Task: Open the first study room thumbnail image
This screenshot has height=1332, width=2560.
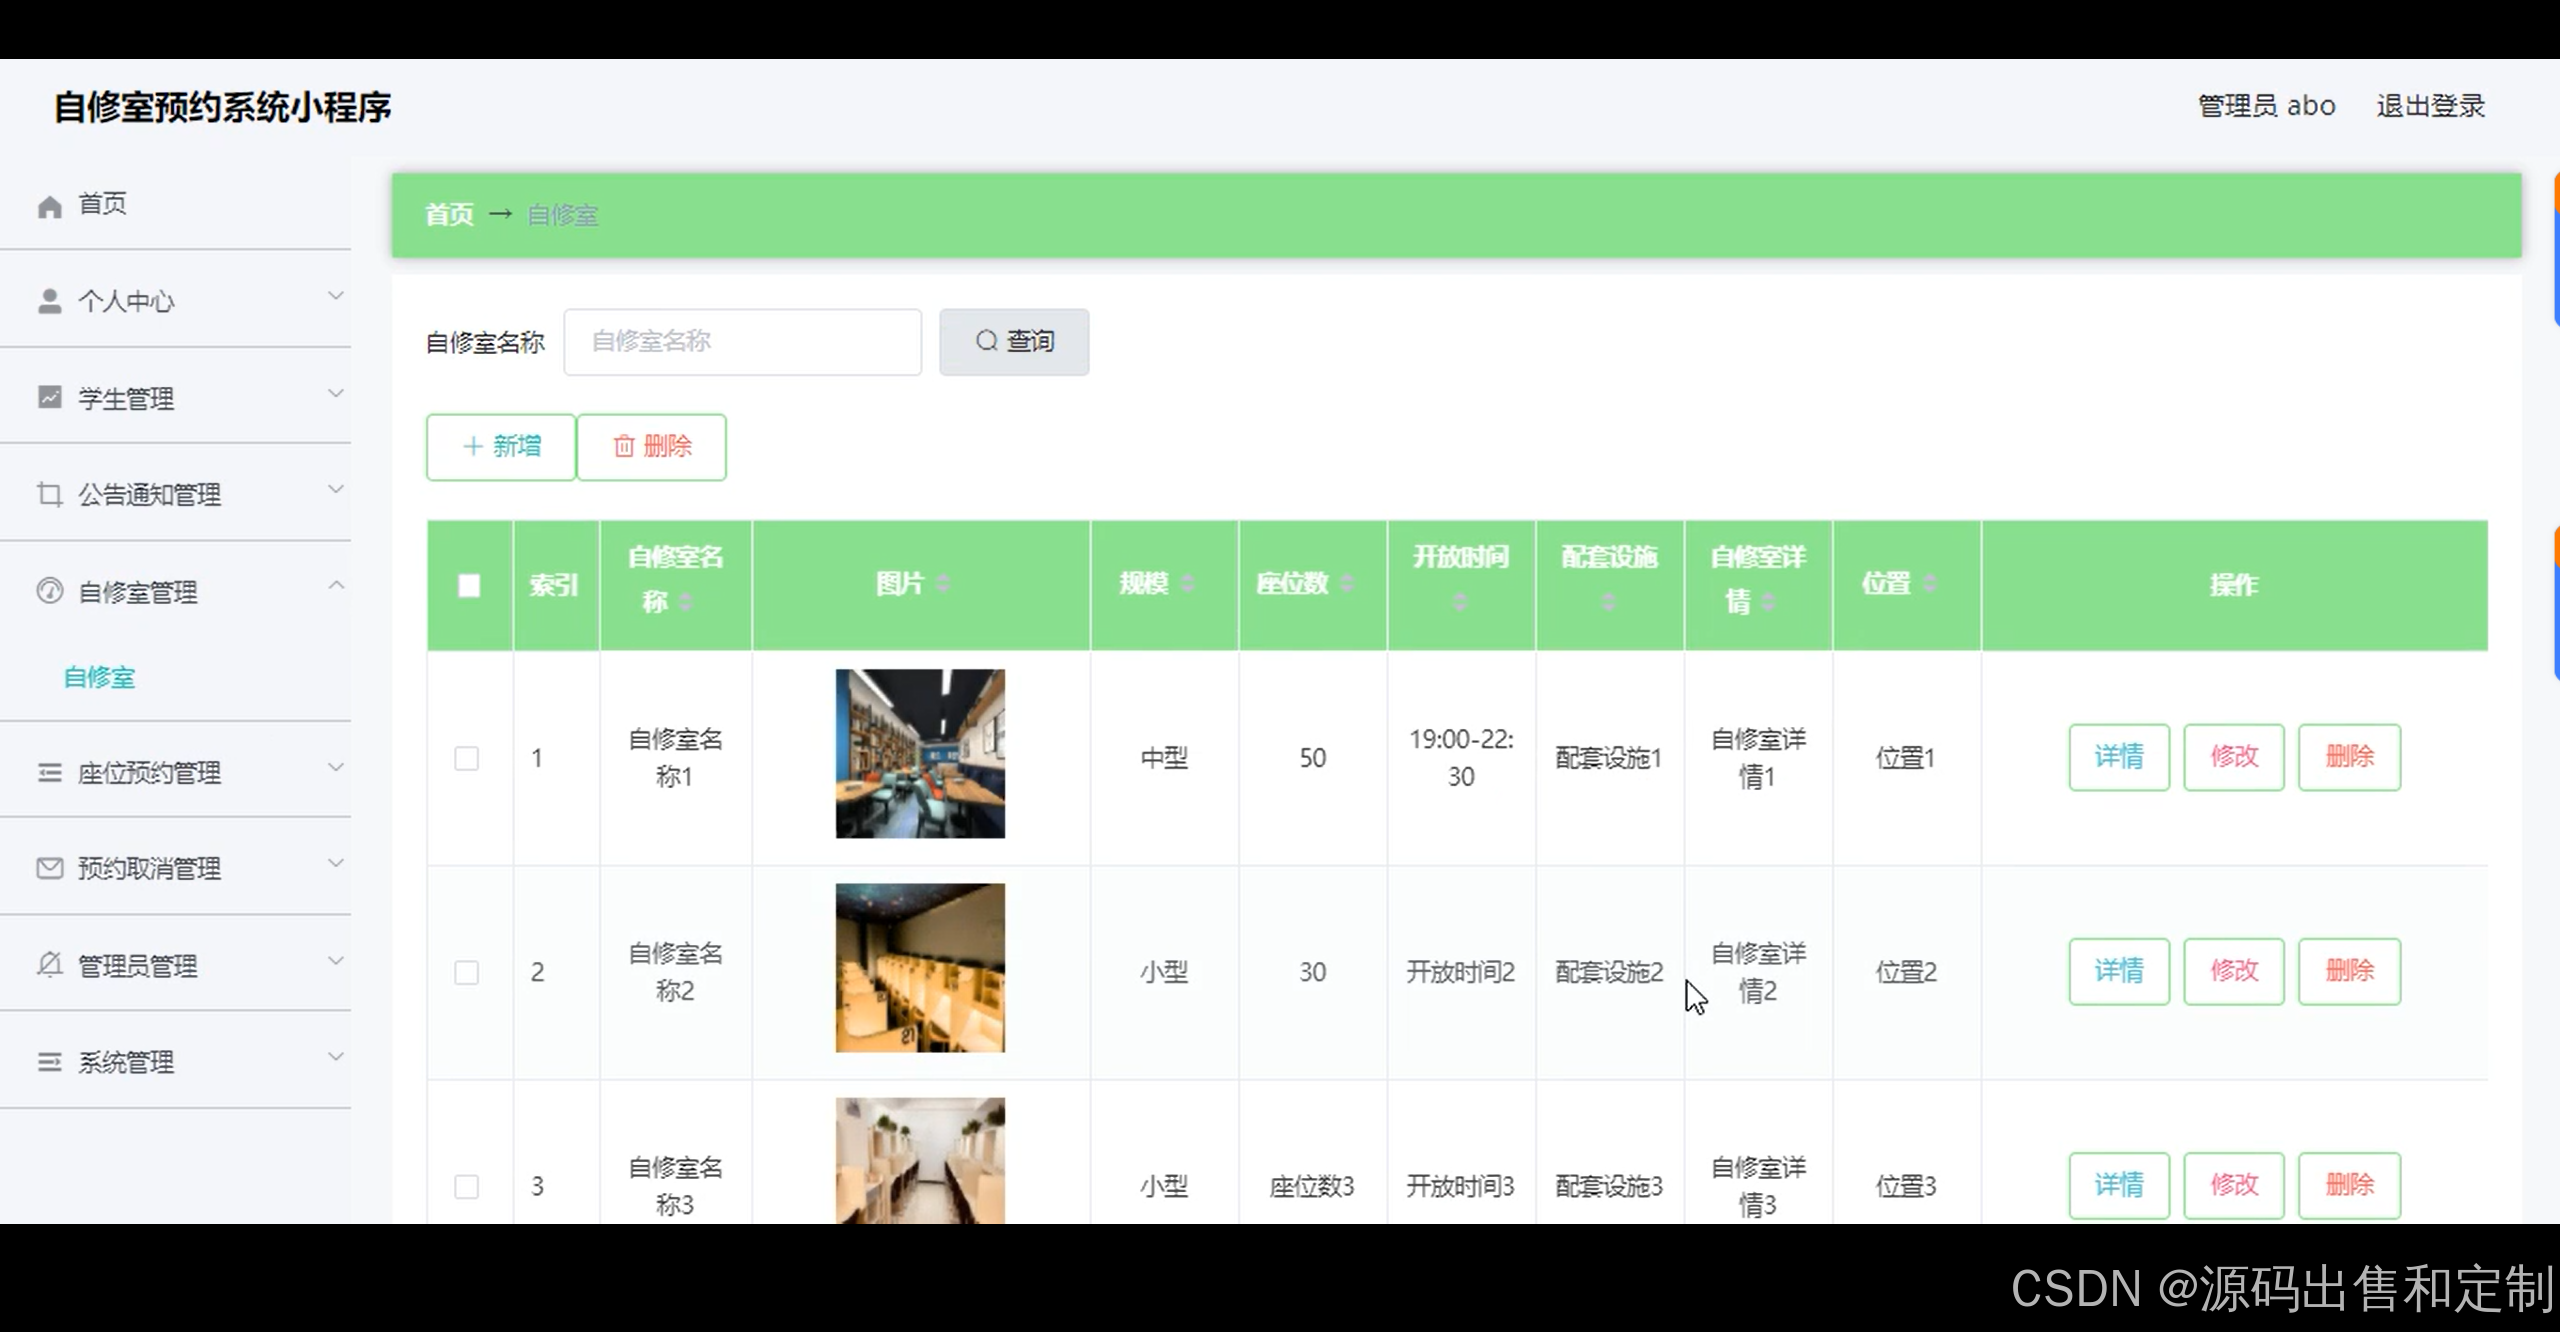Action: (920, 754)
